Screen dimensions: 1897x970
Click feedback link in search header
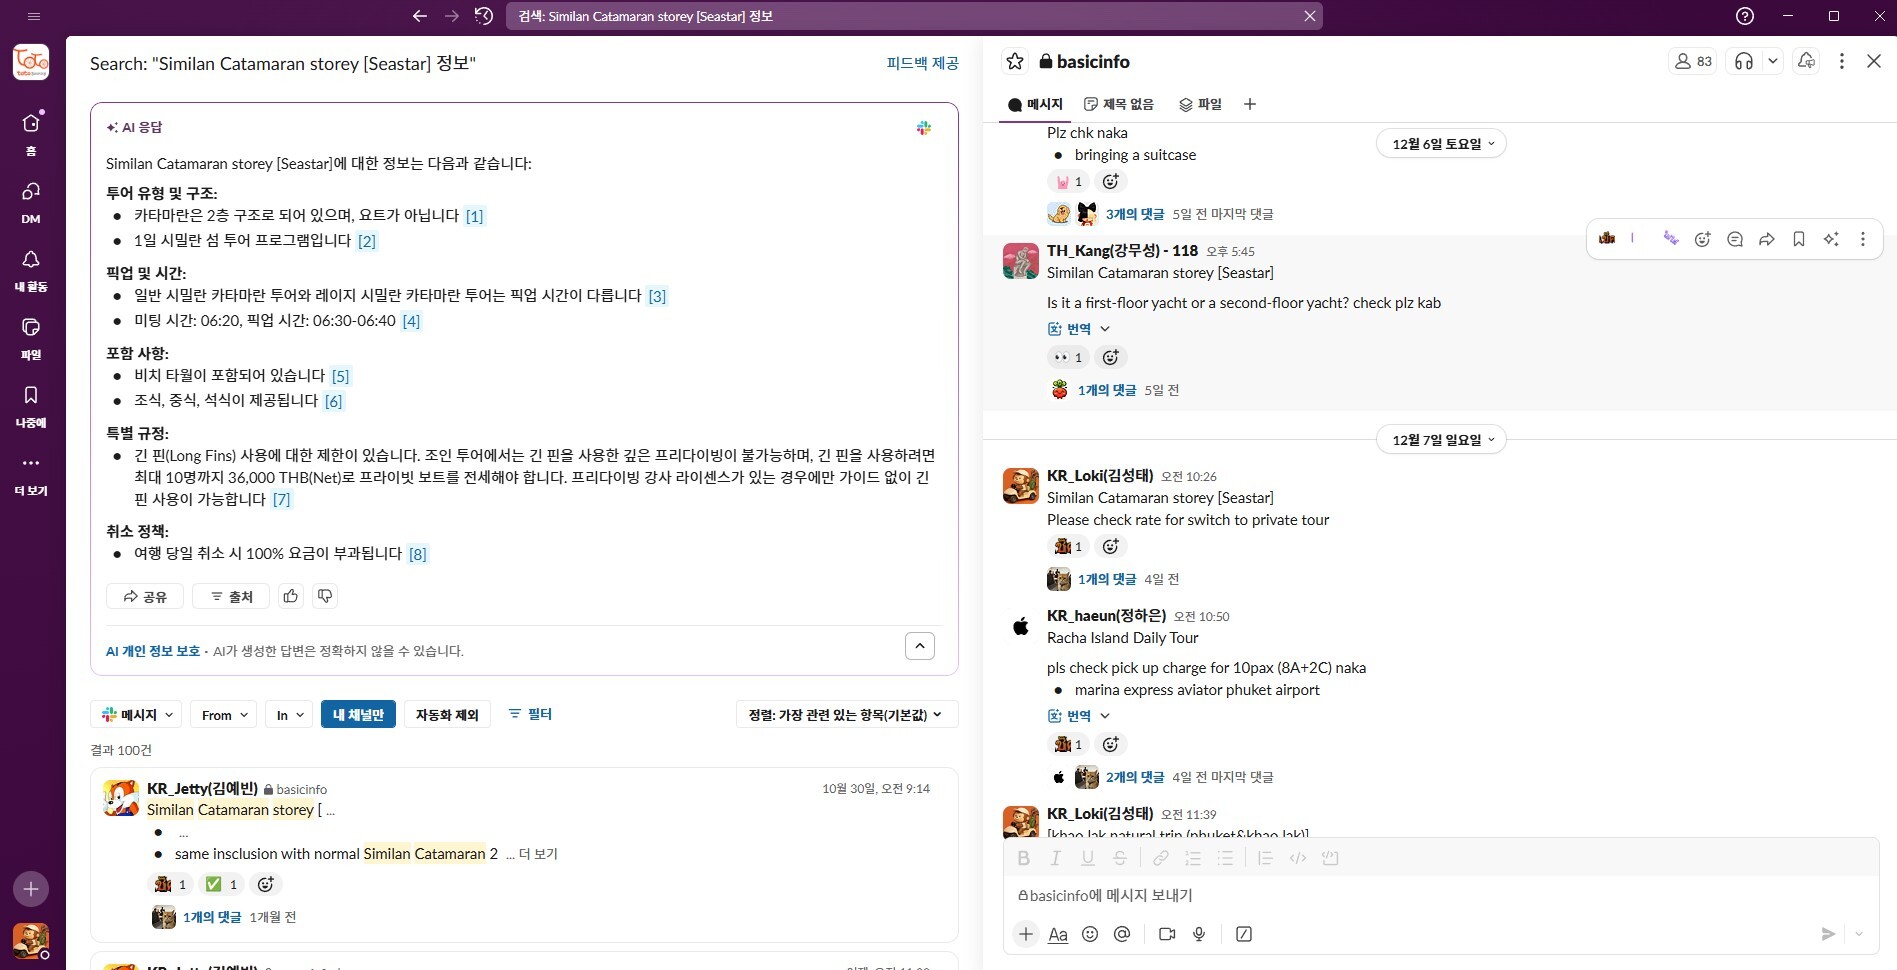[x=922, y=63]
